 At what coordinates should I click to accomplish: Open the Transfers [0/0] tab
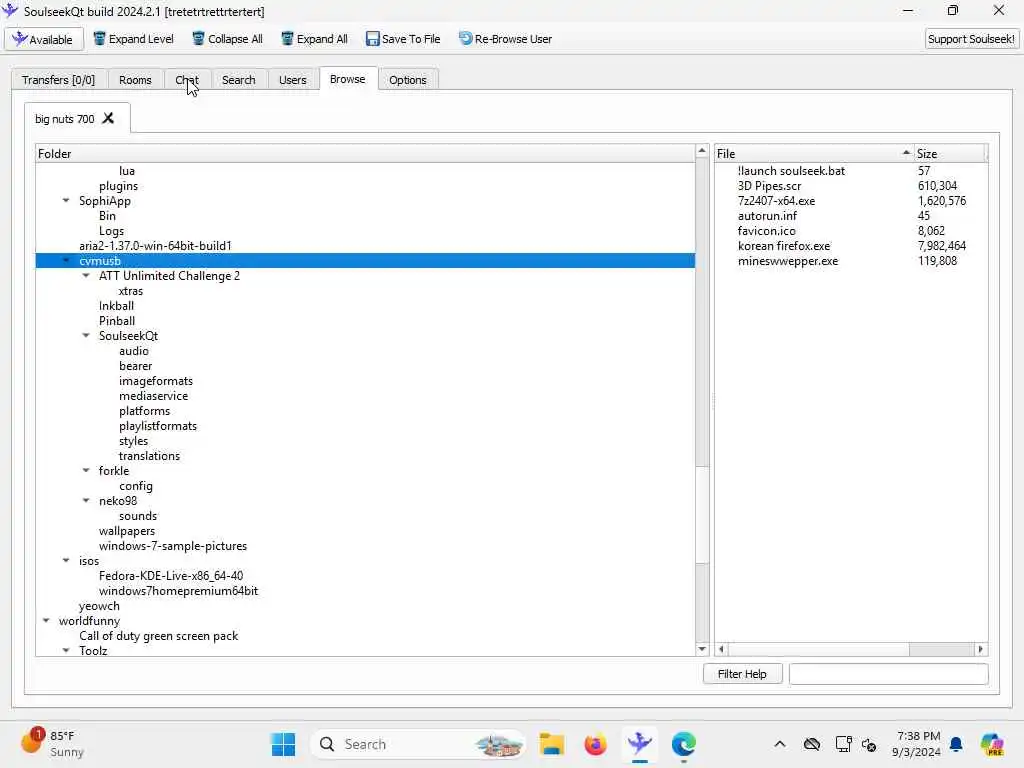pyautogui.click(x=58, y=80)
